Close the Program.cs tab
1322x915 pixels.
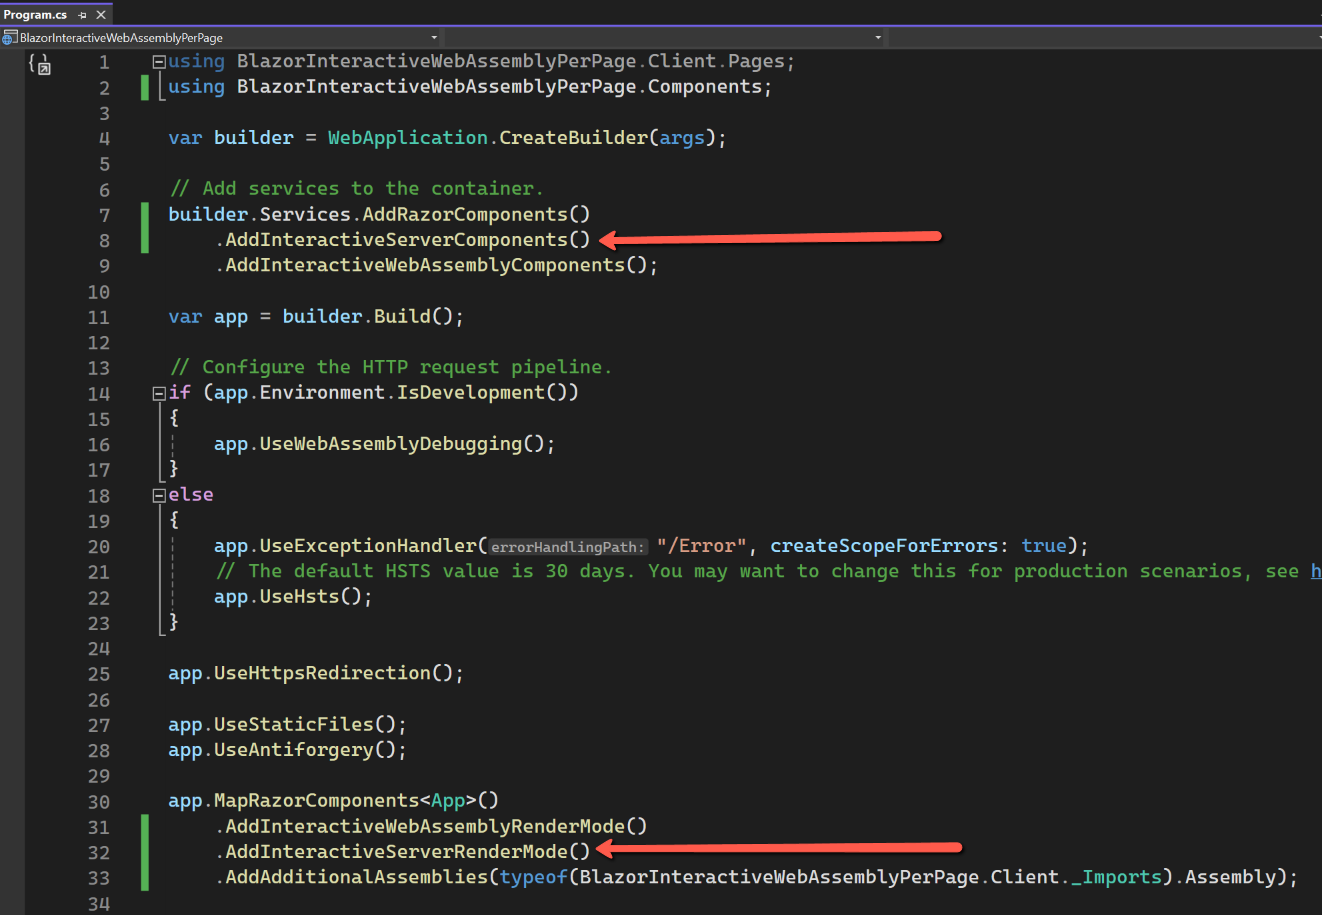[x=101, y=15]
